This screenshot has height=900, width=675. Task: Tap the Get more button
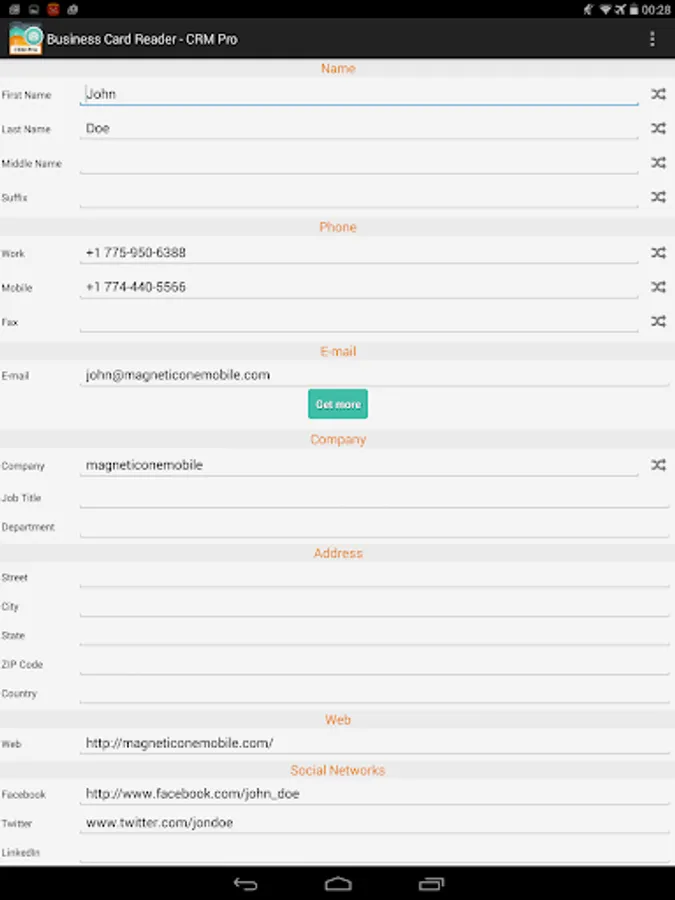[x=338, y=404]
